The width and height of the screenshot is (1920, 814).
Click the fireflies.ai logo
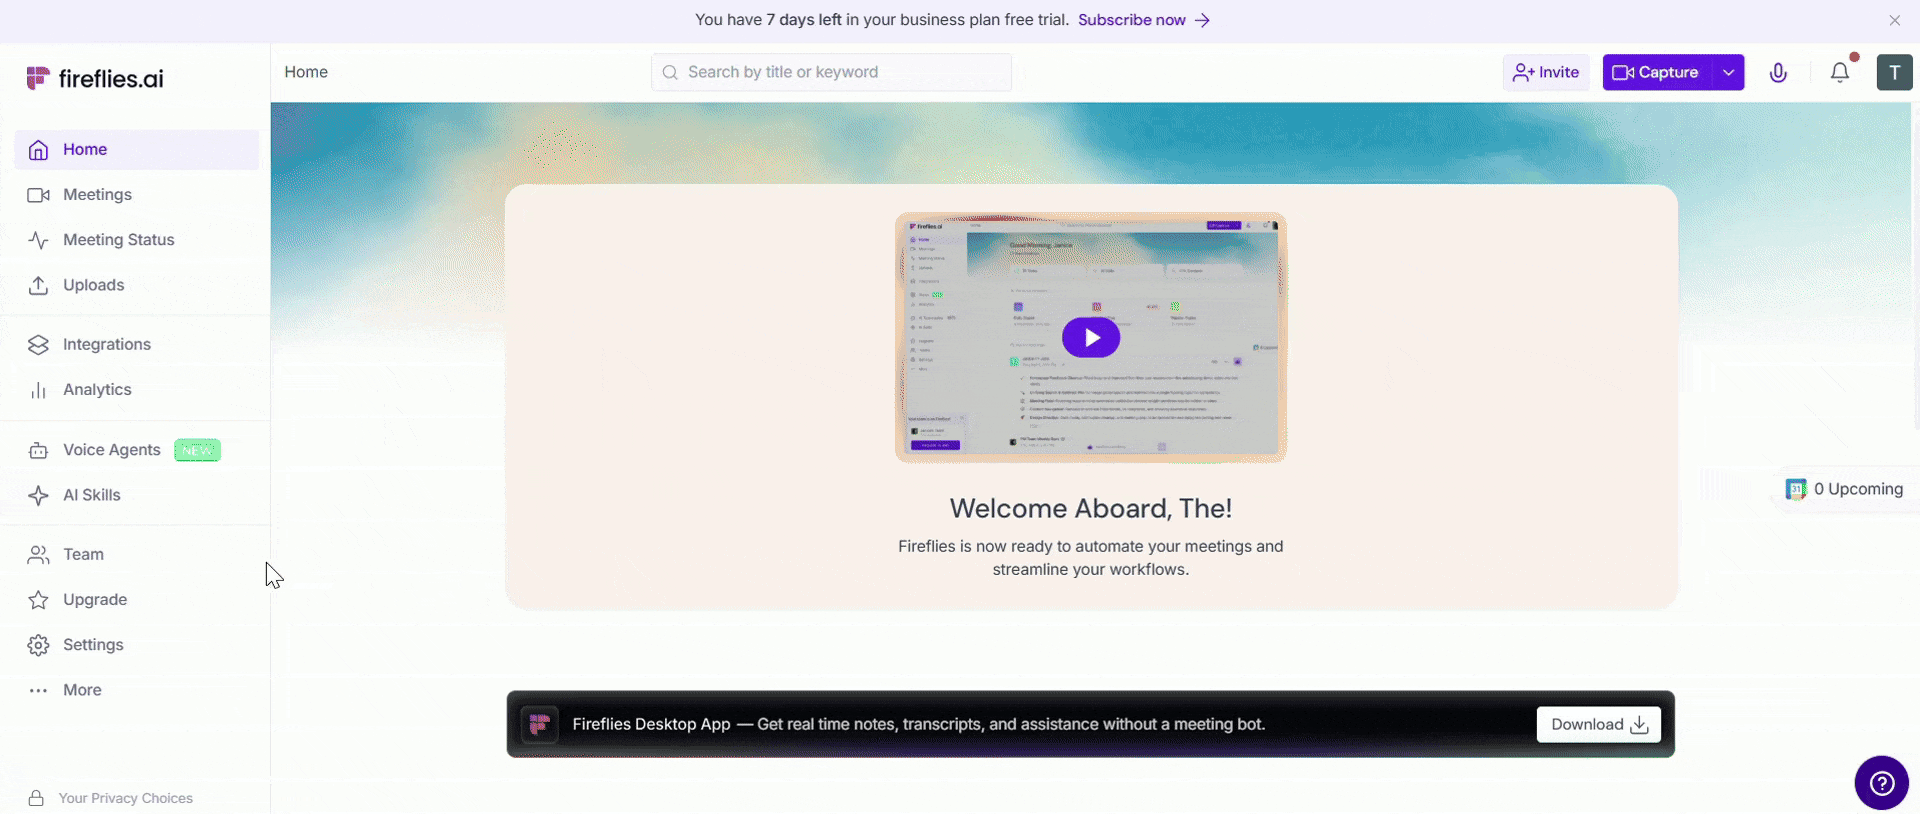95,78
